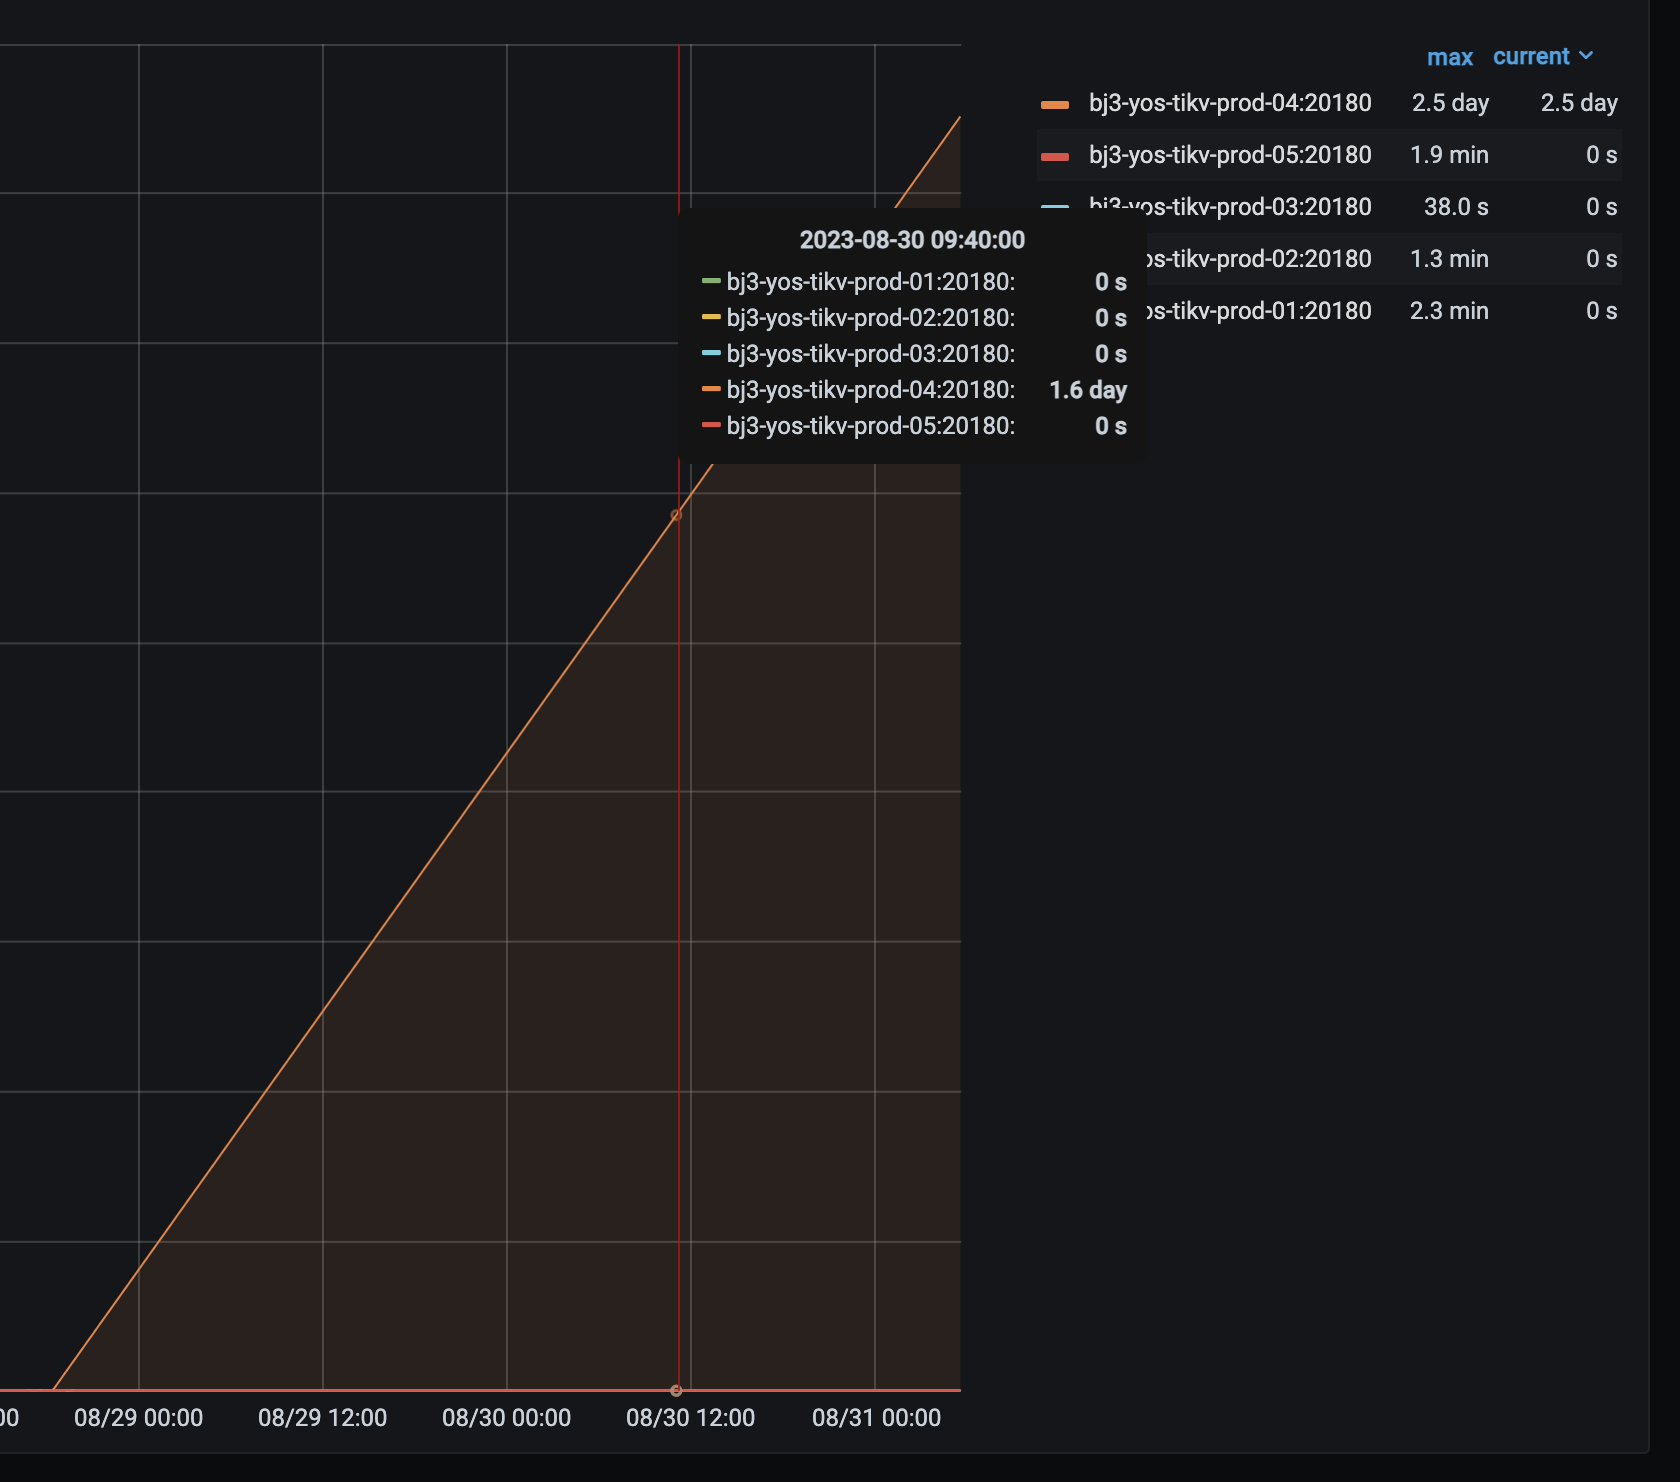The height and width of the screenshot is (1482, 1680).
Task: Click the current column header text
Action: pyautogui.click(x=1530, y=57)
